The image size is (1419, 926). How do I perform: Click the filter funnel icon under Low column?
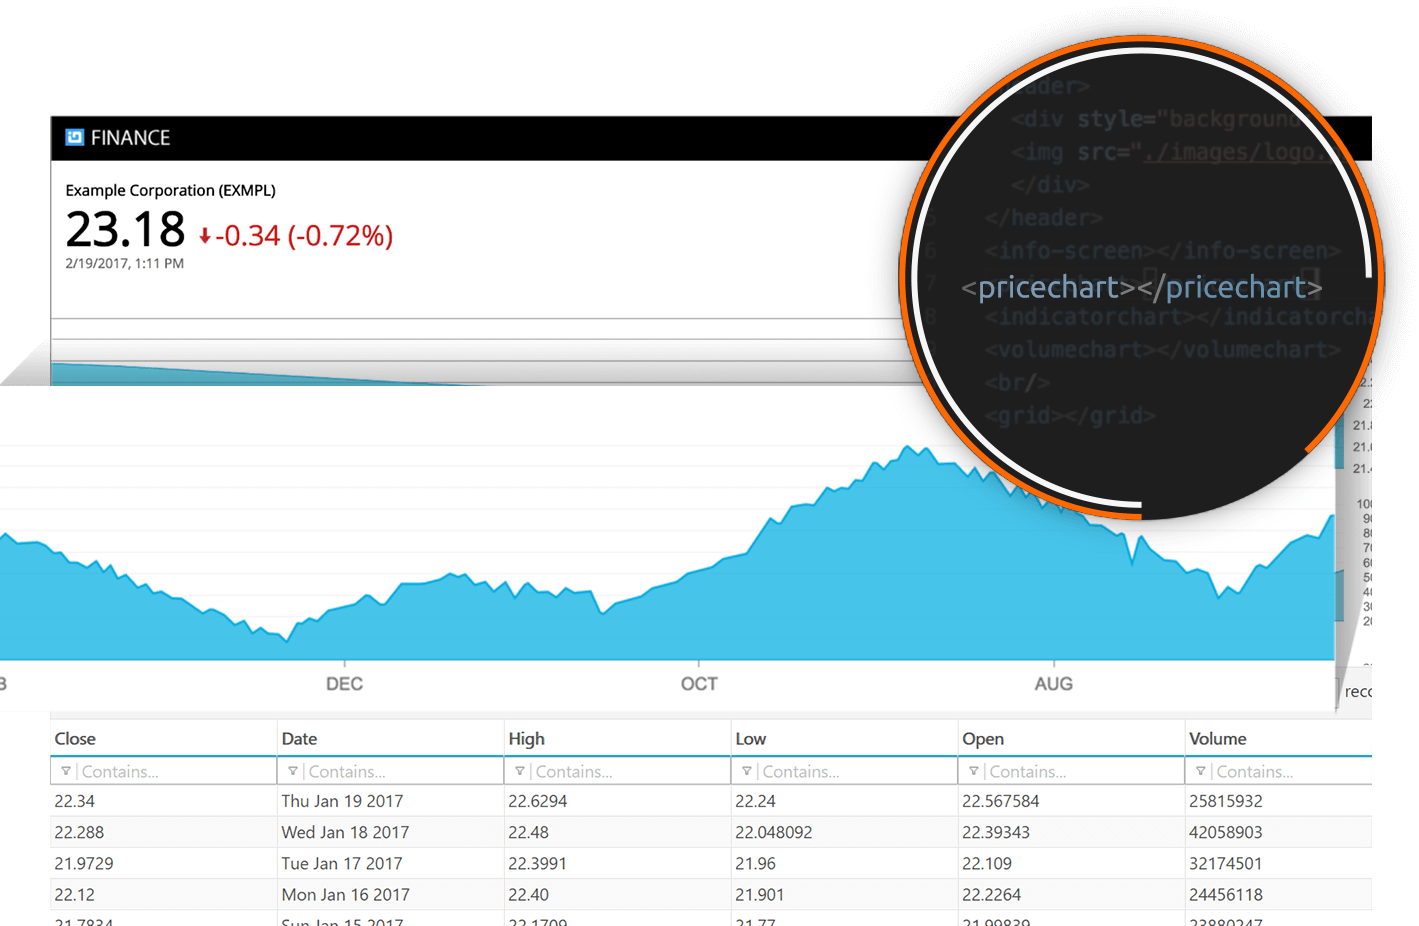pos(747,770)
